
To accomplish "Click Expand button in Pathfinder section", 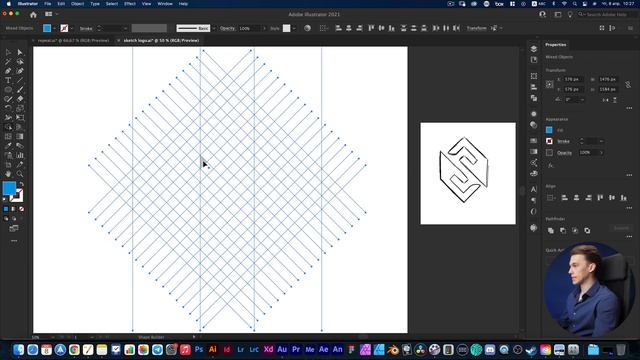I will (621, 228).
